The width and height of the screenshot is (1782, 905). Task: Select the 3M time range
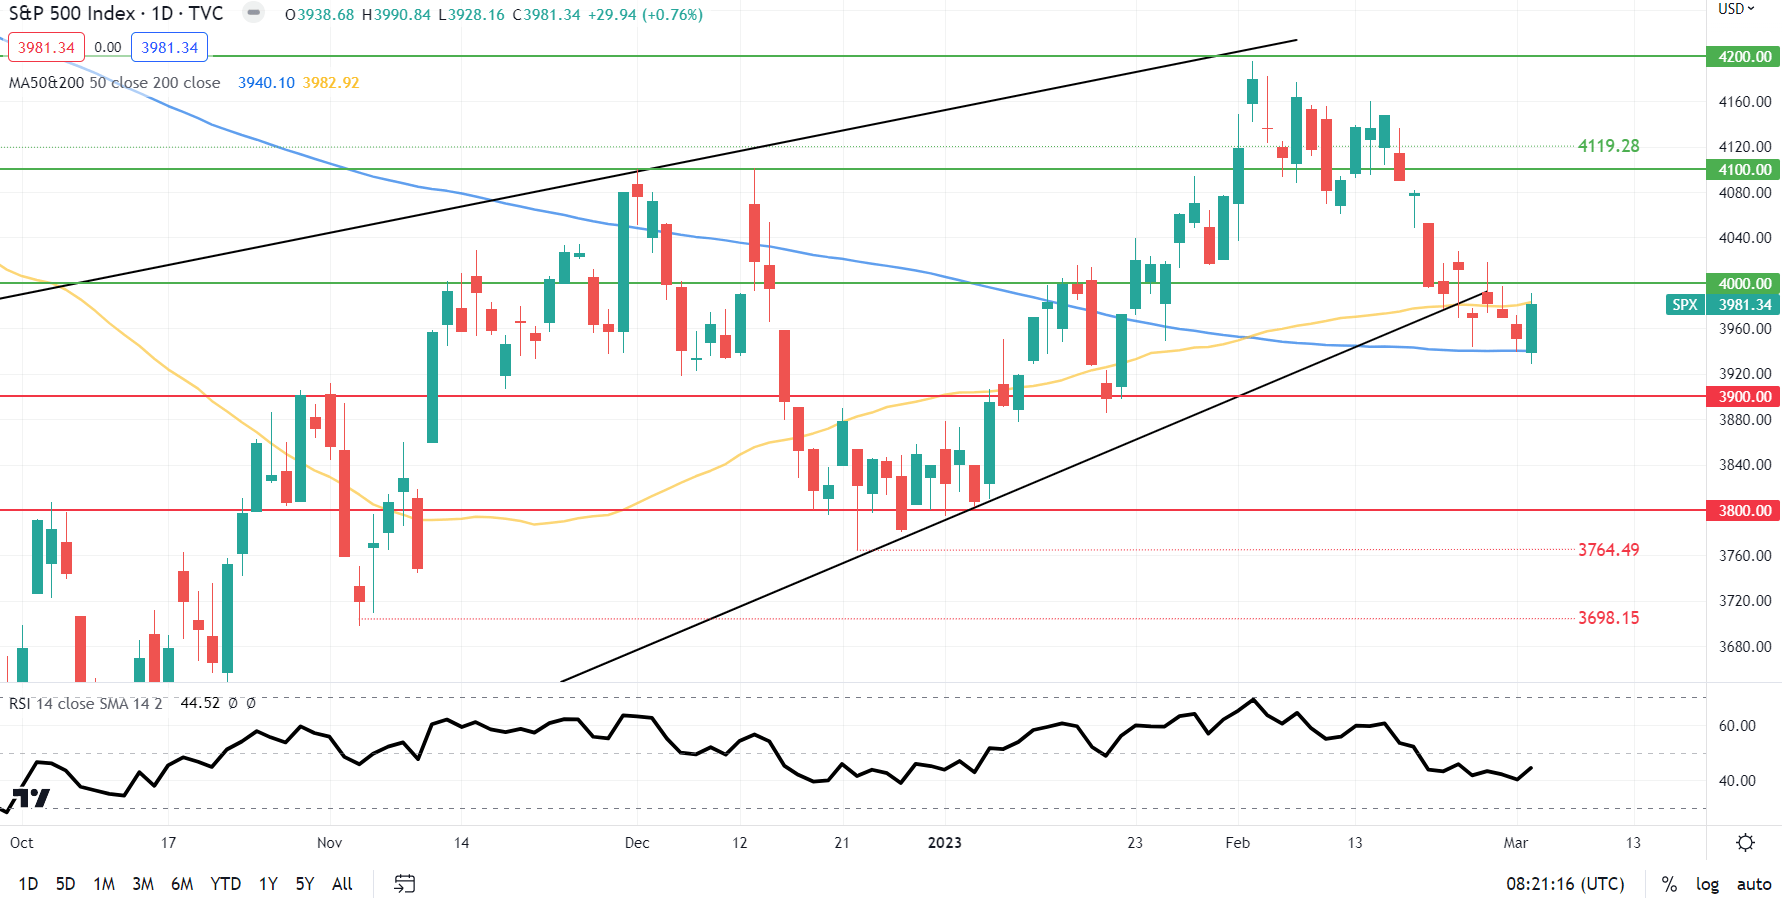pyautogui.click(x=143, y=884)
